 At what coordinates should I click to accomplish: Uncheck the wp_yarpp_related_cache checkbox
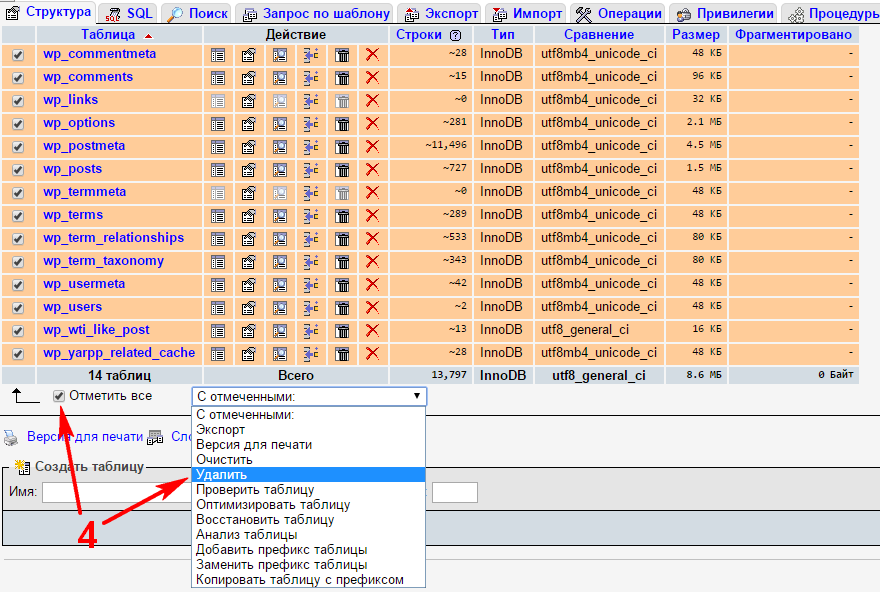point(18,354)
